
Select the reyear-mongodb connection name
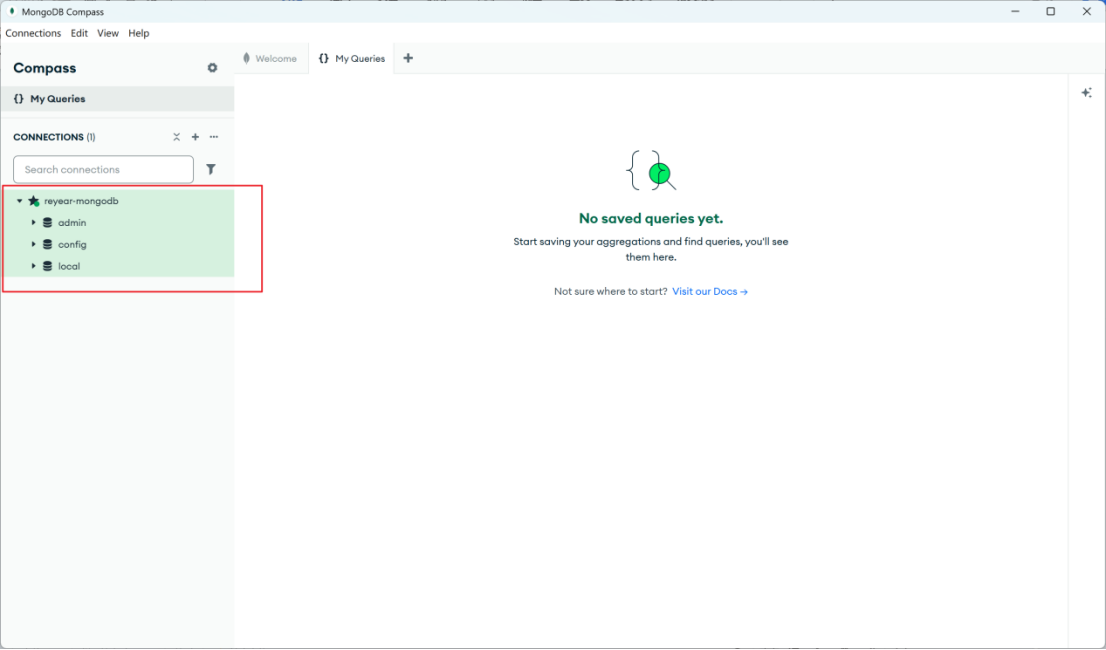tap(81, 201)
